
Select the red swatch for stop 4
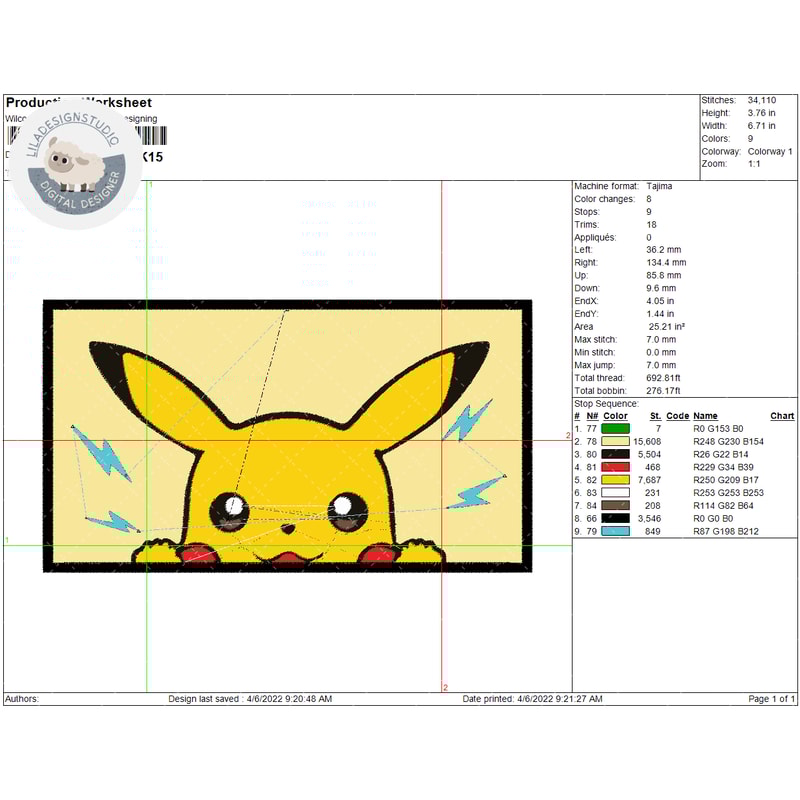615,467
